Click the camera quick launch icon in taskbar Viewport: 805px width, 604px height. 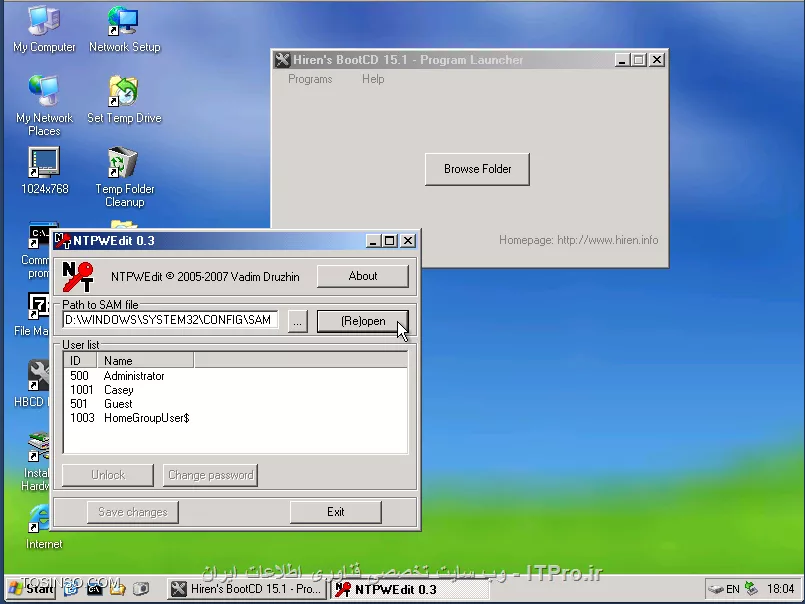tap(141, 589)
